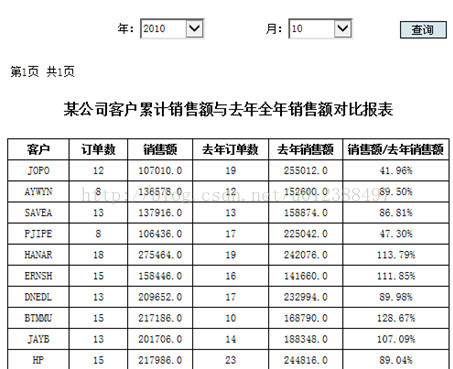Click last year's sales 188348.0
The image size is (453, 369).
coord(306,339)
